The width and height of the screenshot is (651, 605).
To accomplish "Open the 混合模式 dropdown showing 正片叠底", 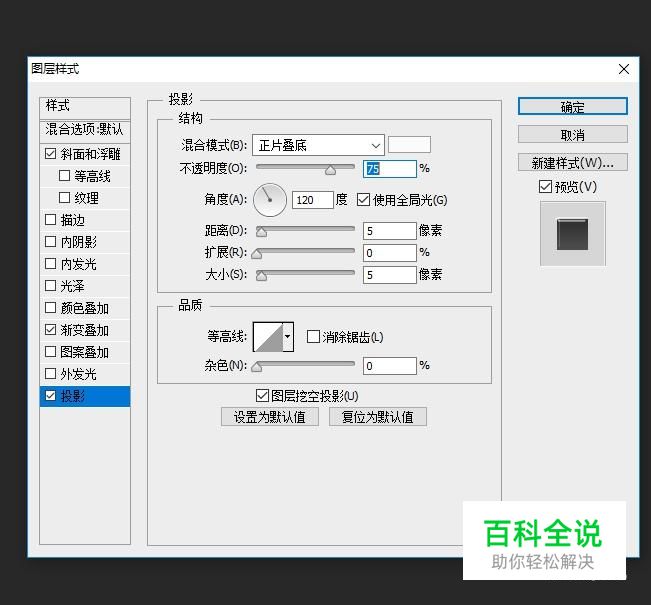I will (318, 145).
